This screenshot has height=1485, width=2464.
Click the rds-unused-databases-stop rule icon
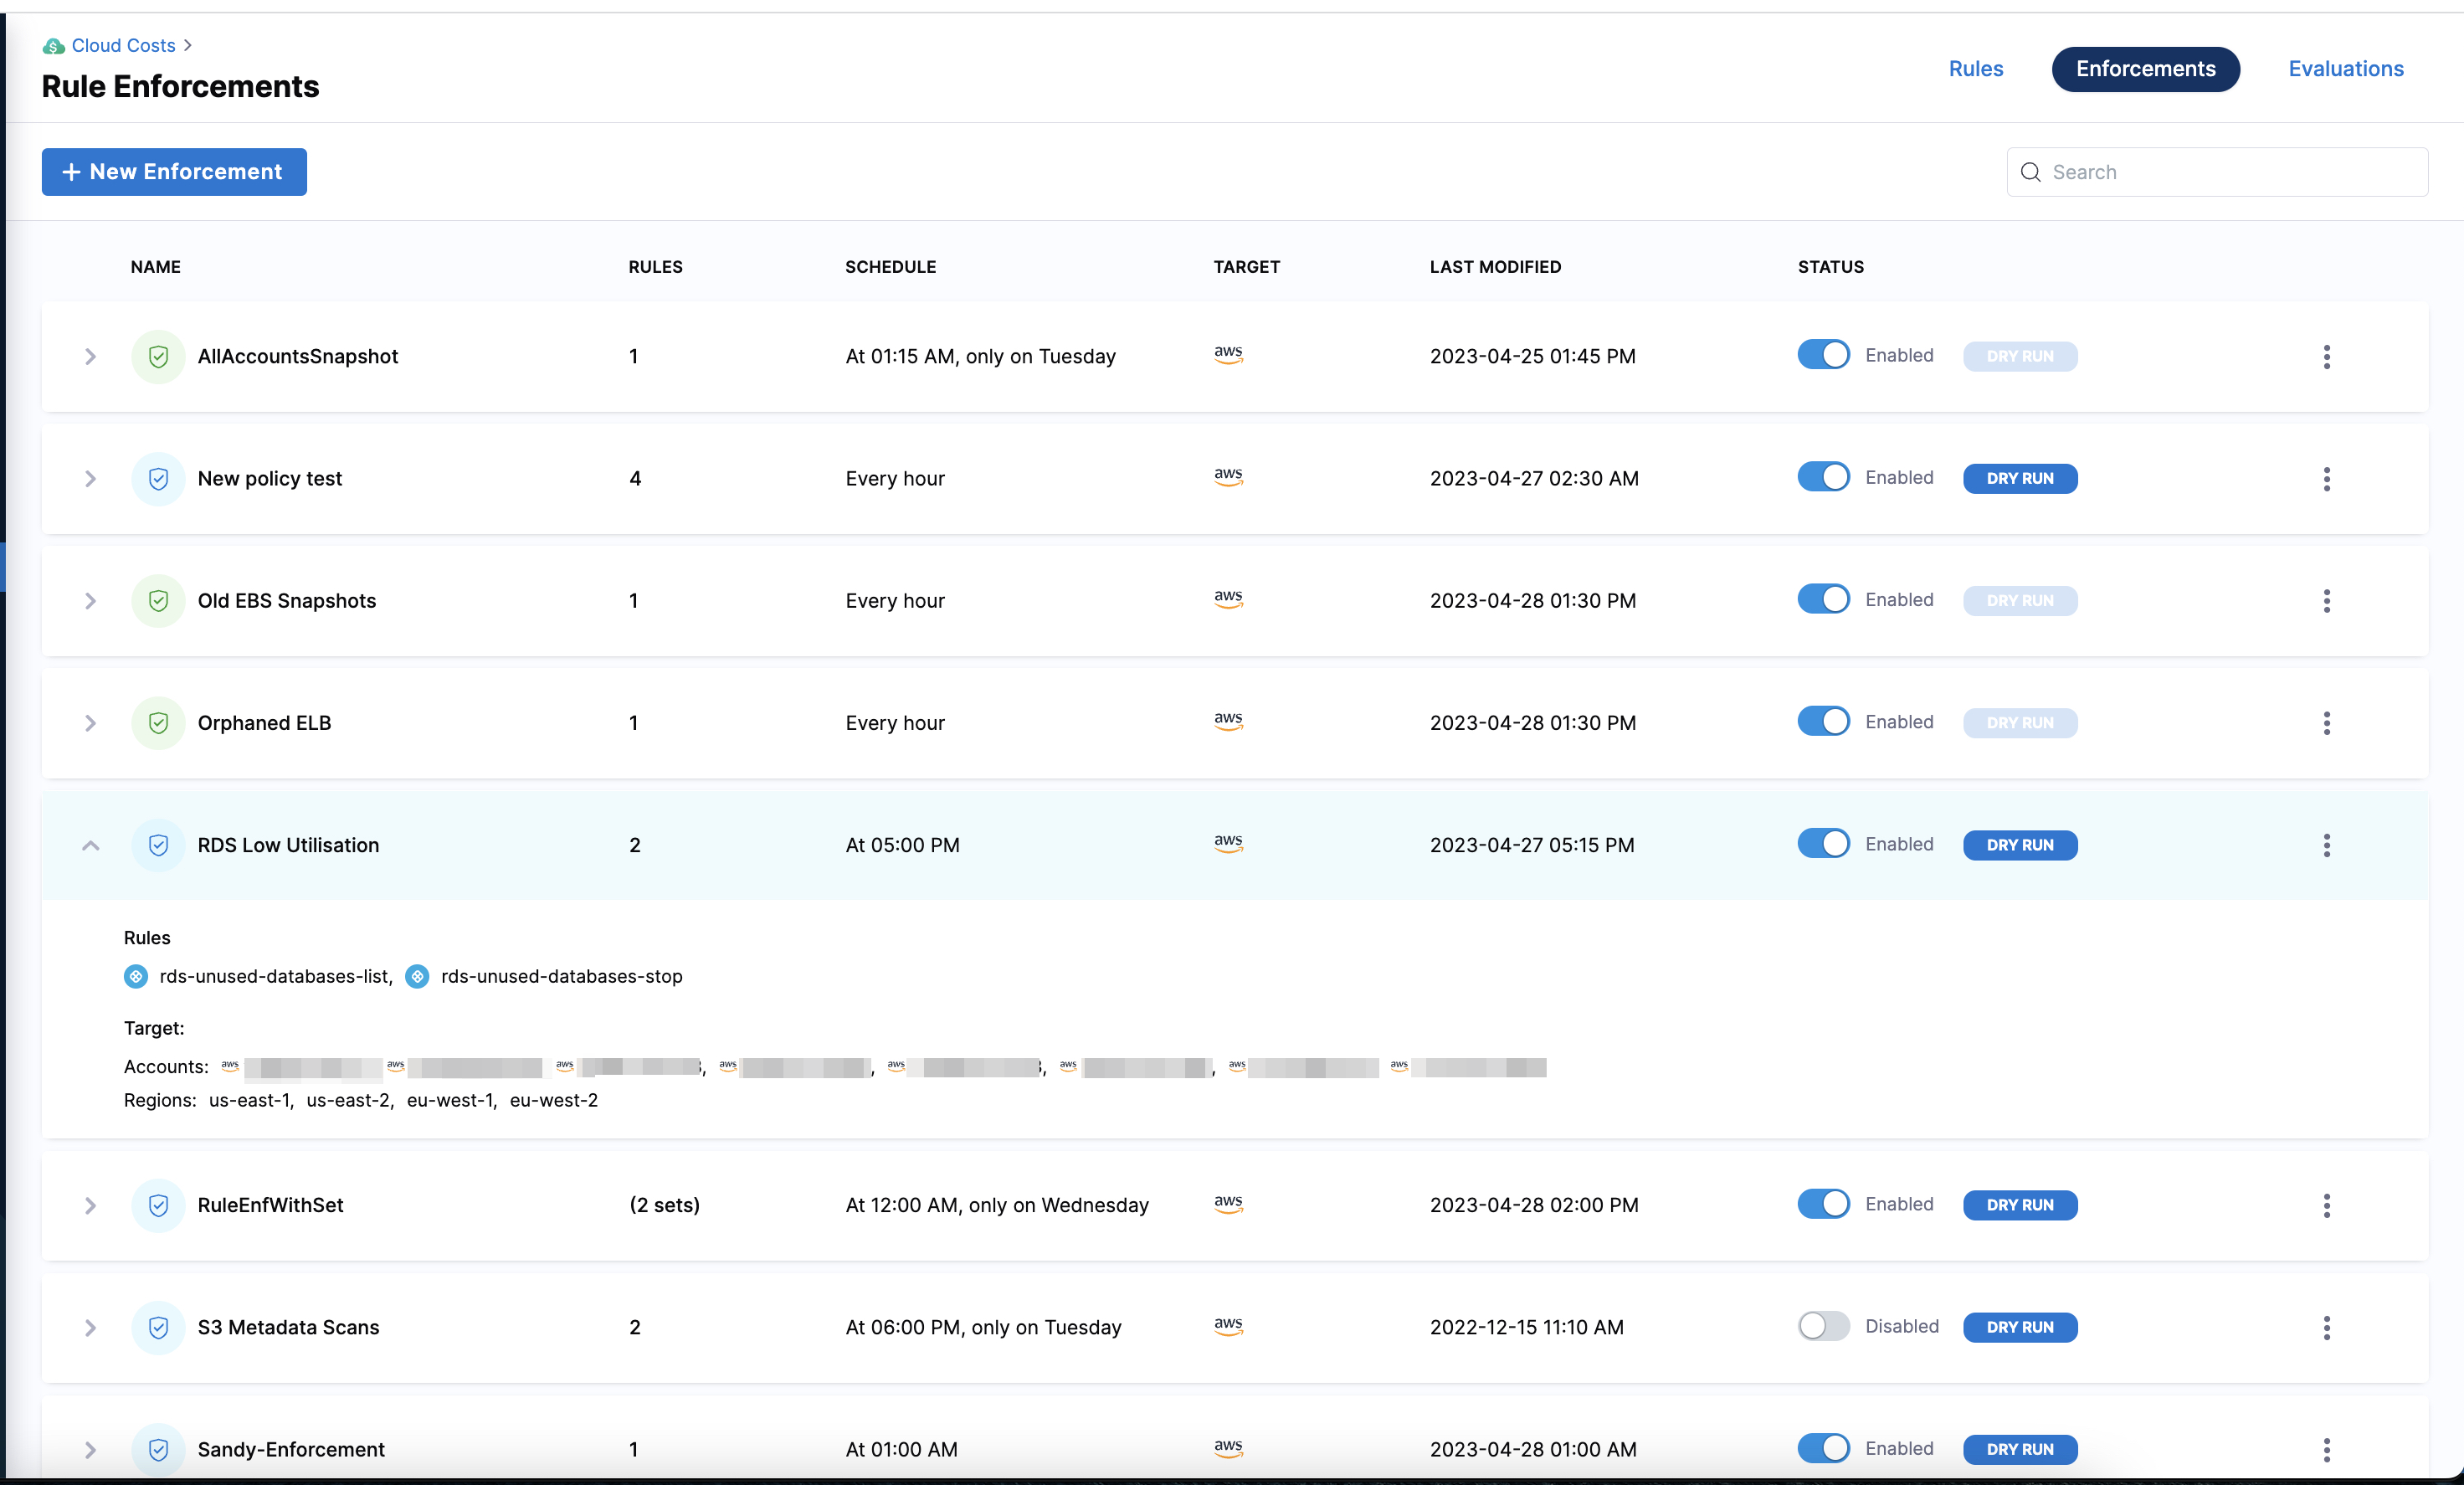point(417,977)
